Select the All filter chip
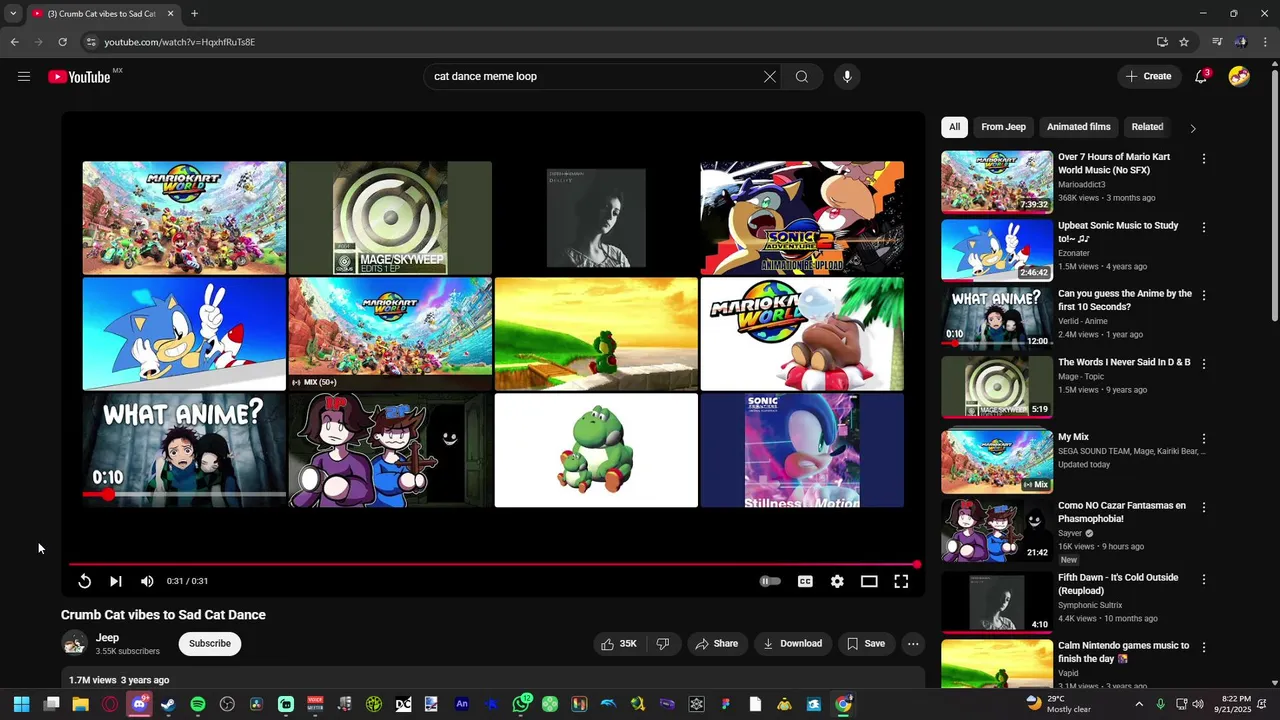The width and height of the screenshot is (1280, 720). click(x=954, y=127)
